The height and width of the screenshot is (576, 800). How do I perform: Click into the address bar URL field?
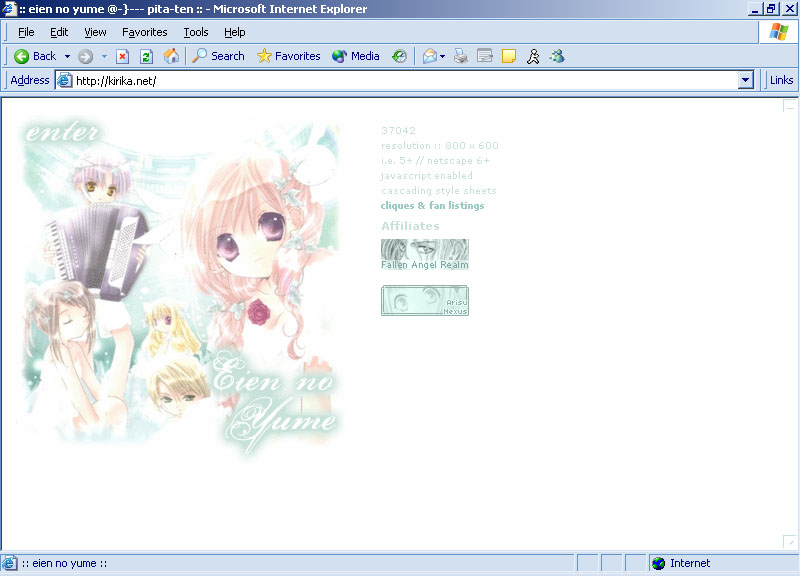point(400,80)
